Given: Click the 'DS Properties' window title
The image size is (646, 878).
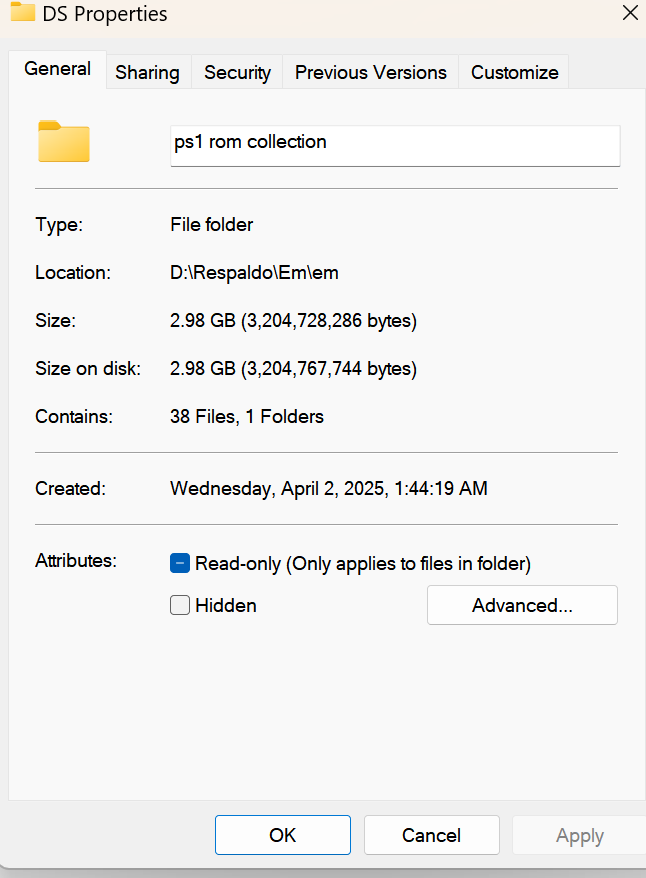Looking at the screenshot, I should [x=105, y=14].
